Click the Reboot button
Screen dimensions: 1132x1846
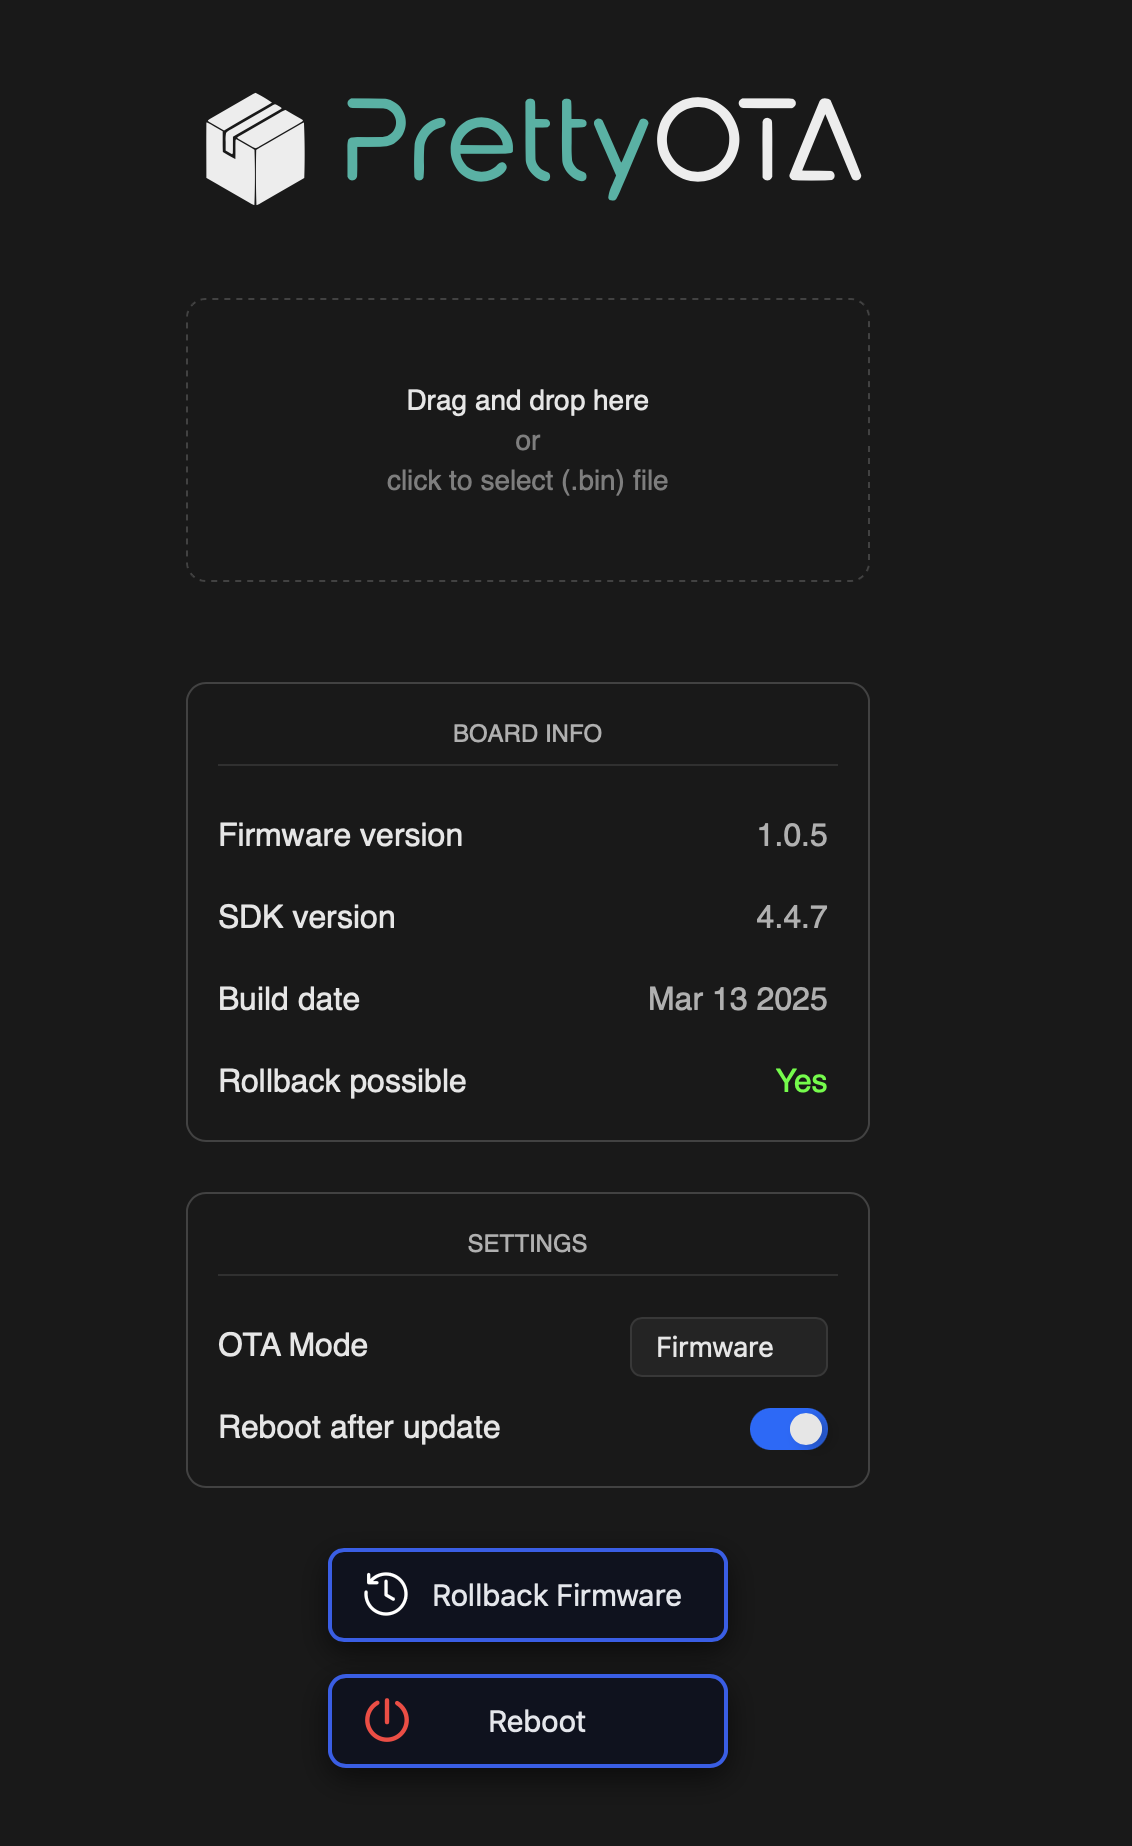[x=528, y=1721]
